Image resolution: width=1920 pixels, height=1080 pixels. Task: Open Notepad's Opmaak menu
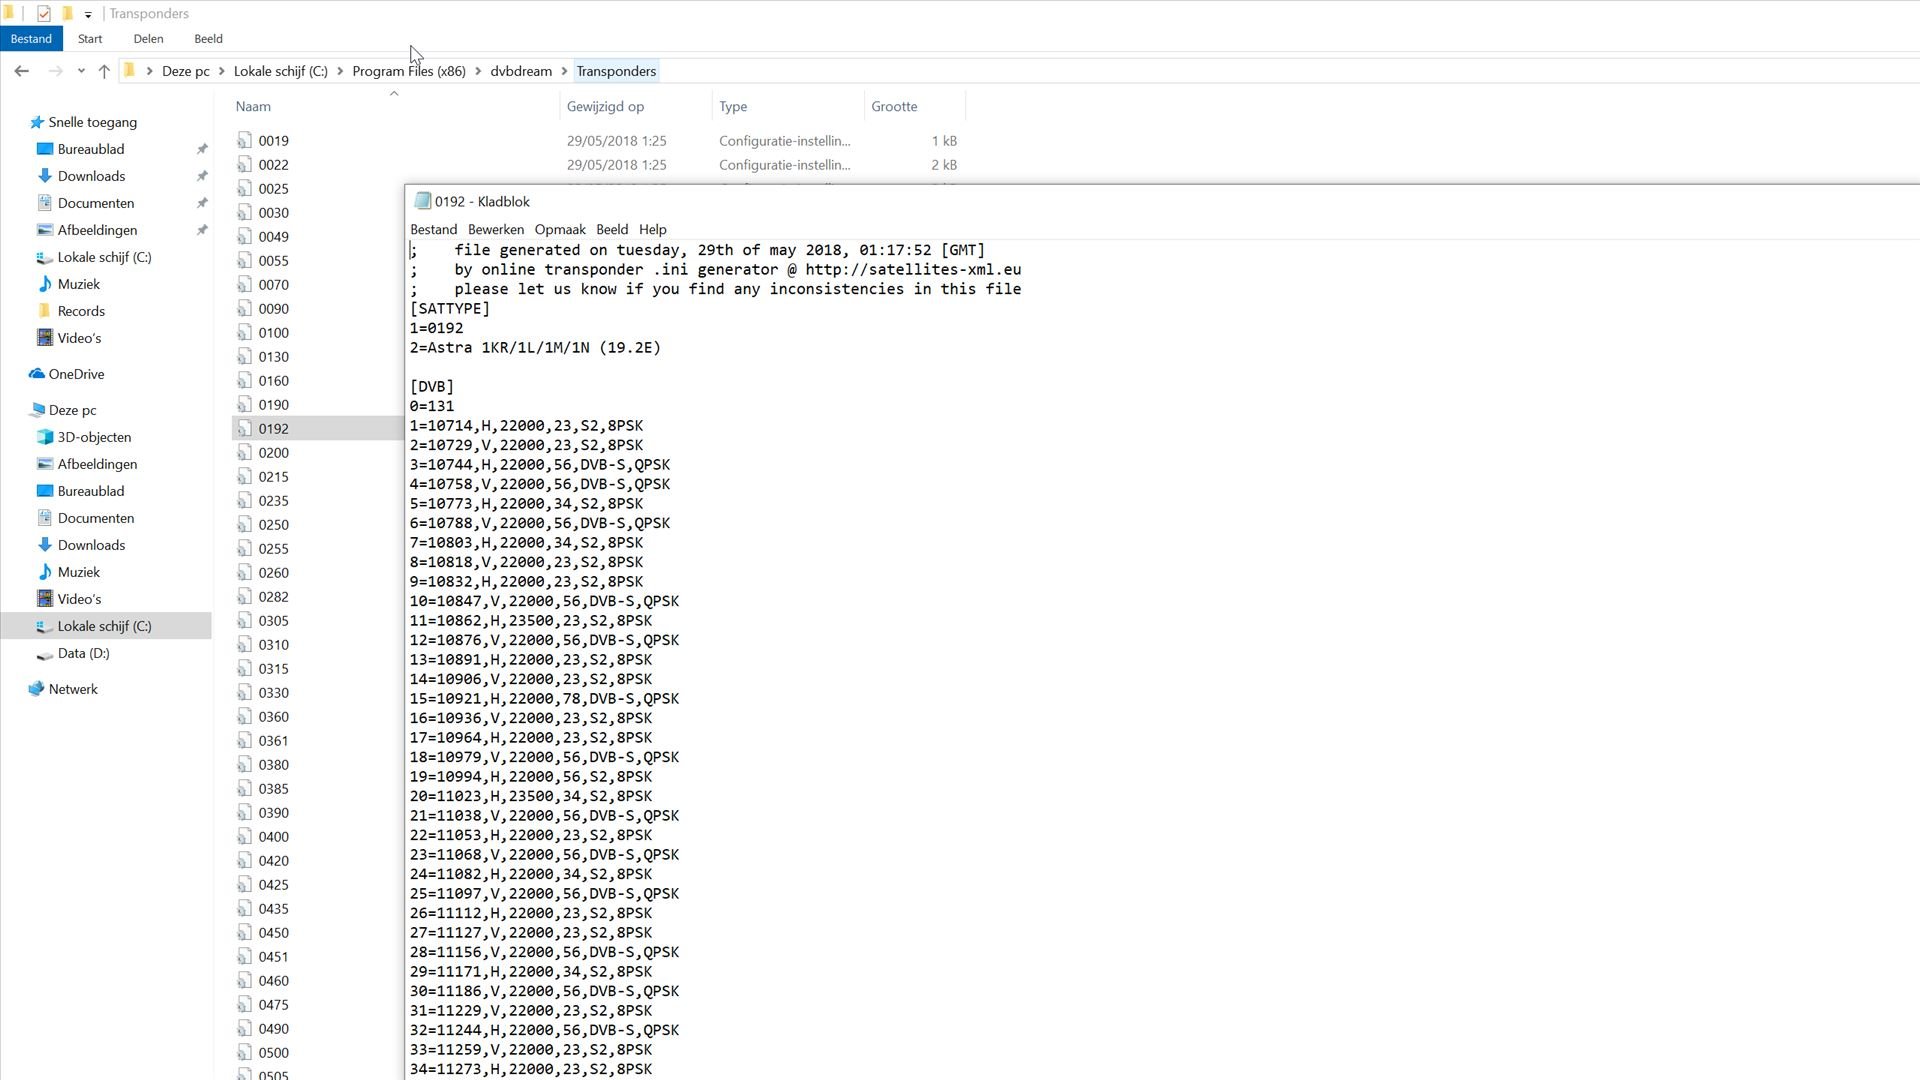(x=559, y=229)
